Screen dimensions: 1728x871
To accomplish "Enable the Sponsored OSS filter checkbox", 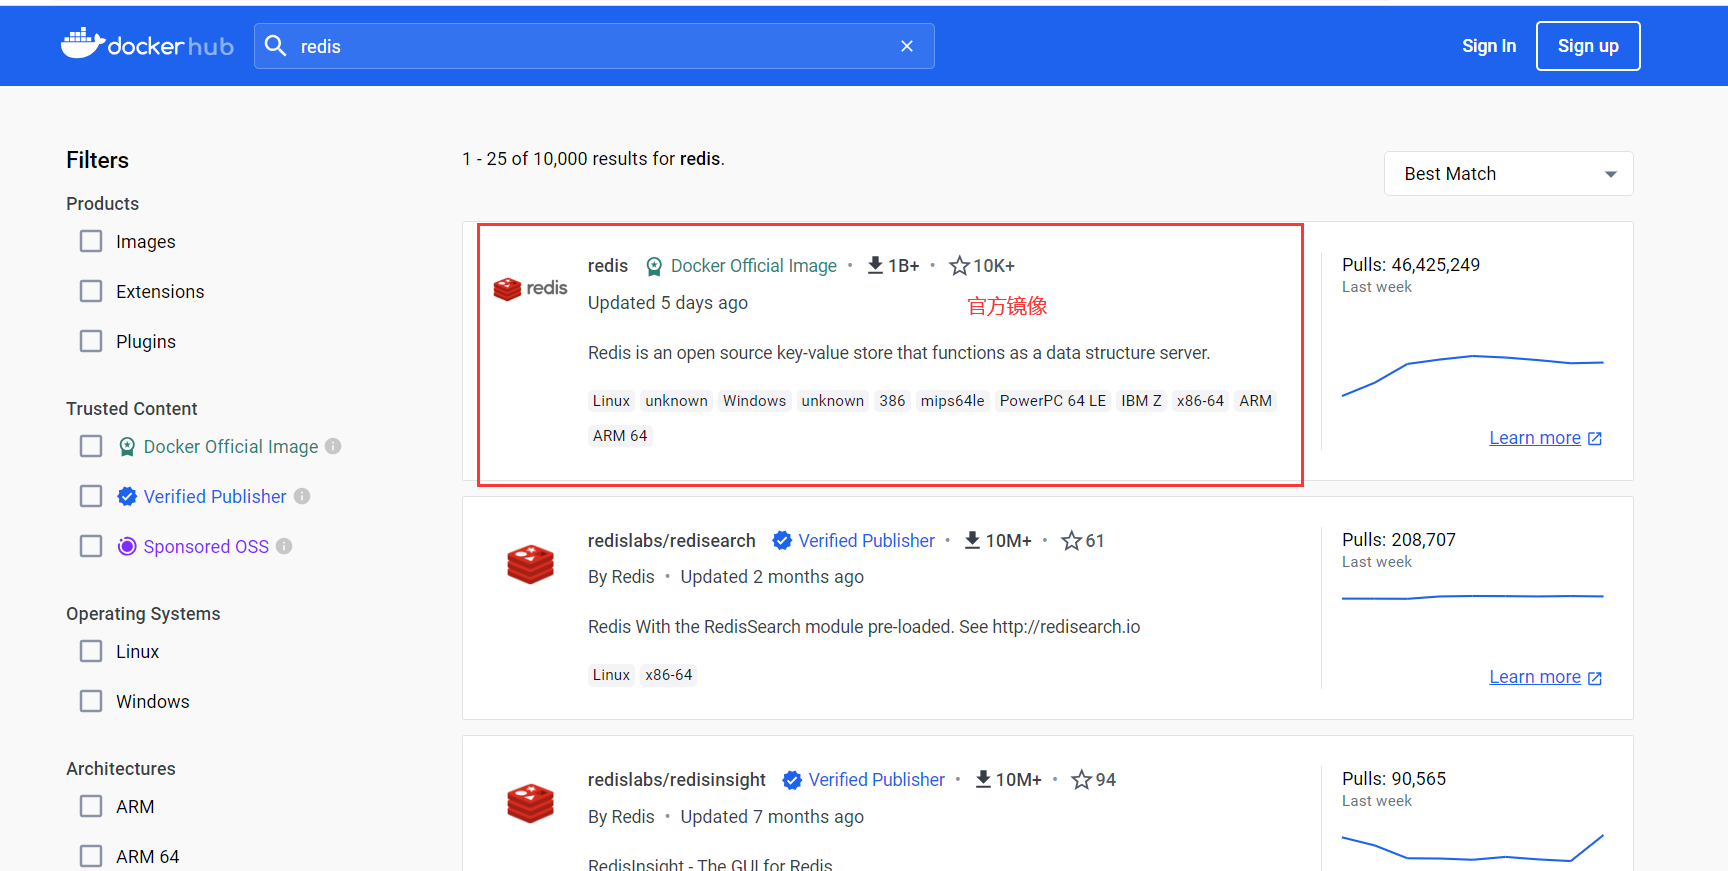I will [x=91, y=546].
